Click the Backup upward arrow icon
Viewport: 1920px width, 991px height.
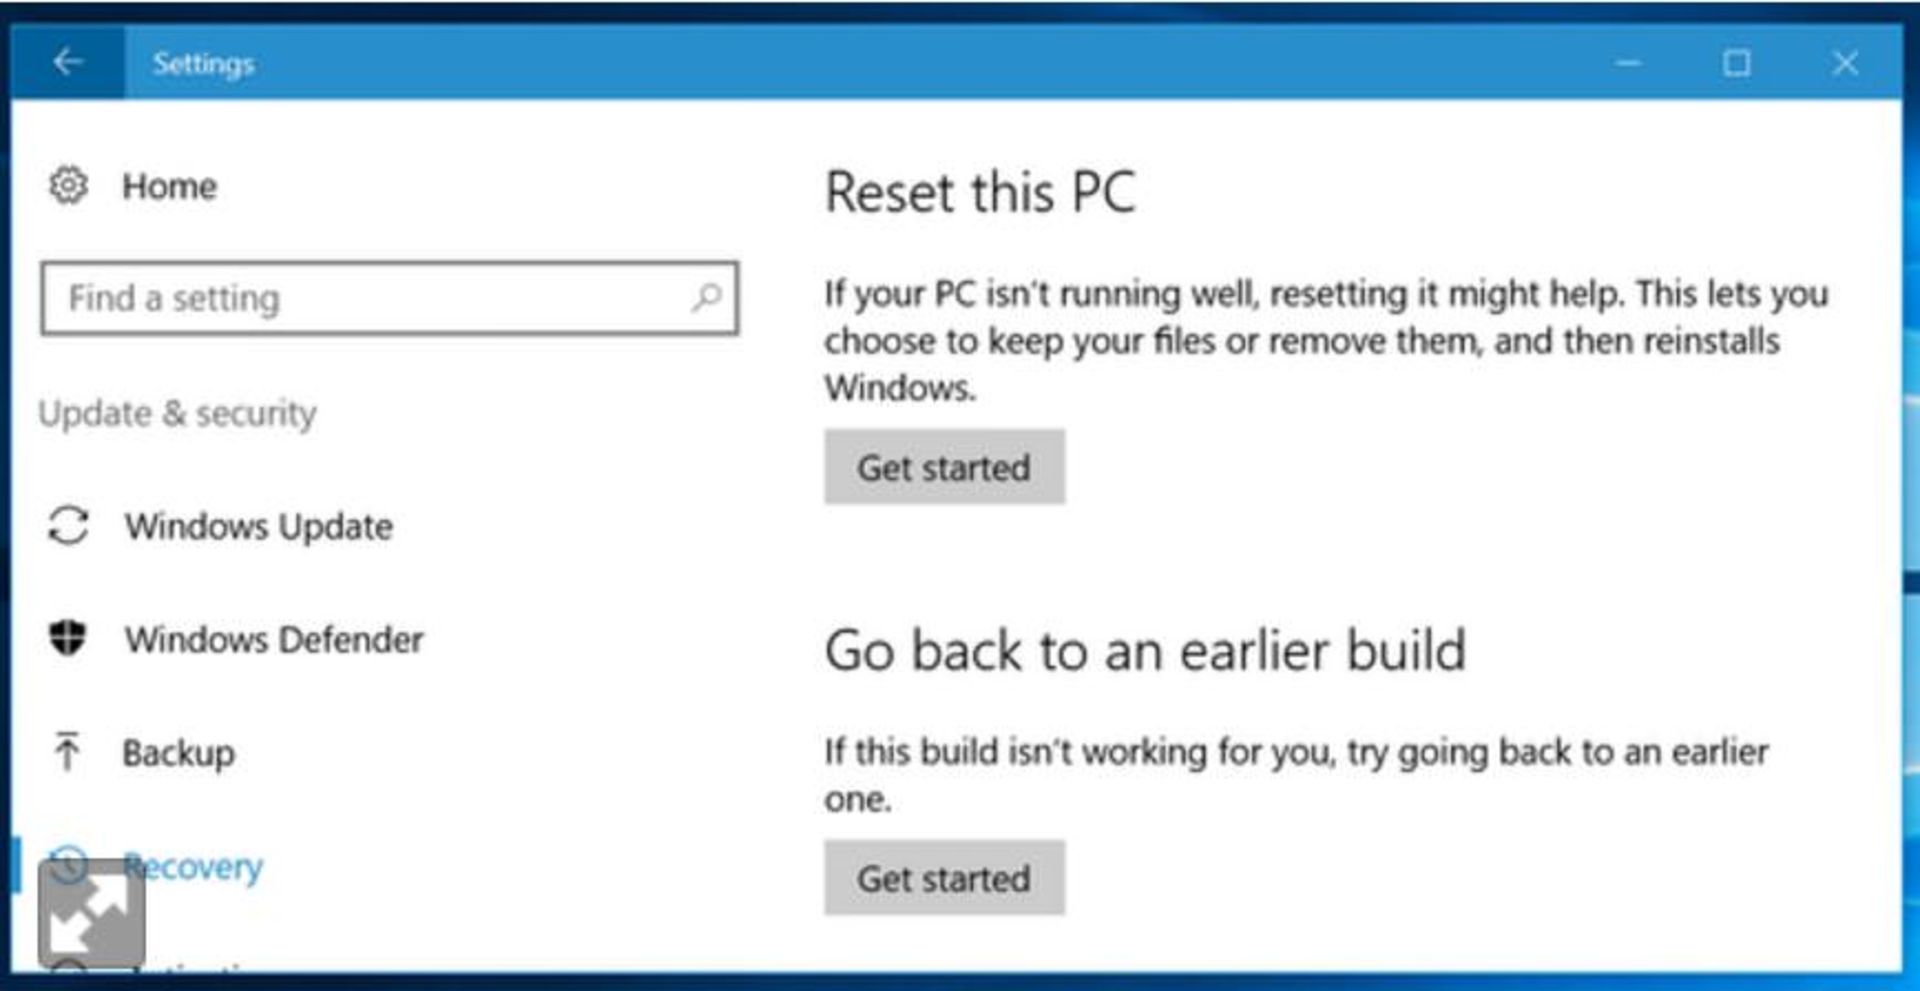point(67,752)
